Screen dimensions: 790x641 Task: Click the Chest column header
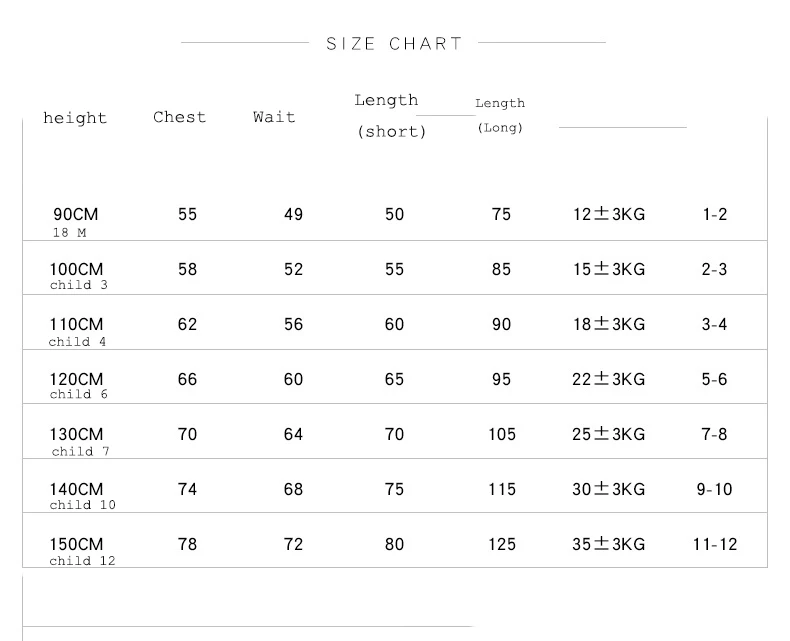180,117
